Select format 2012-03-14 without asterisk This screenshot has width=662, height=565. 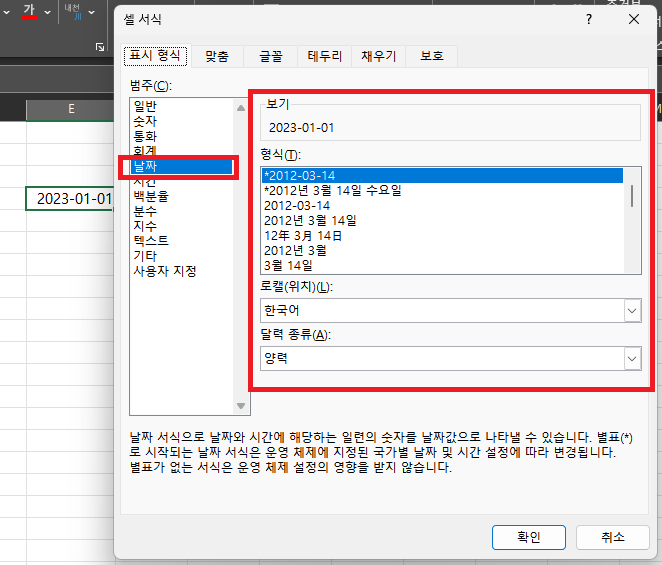point(442,206)
